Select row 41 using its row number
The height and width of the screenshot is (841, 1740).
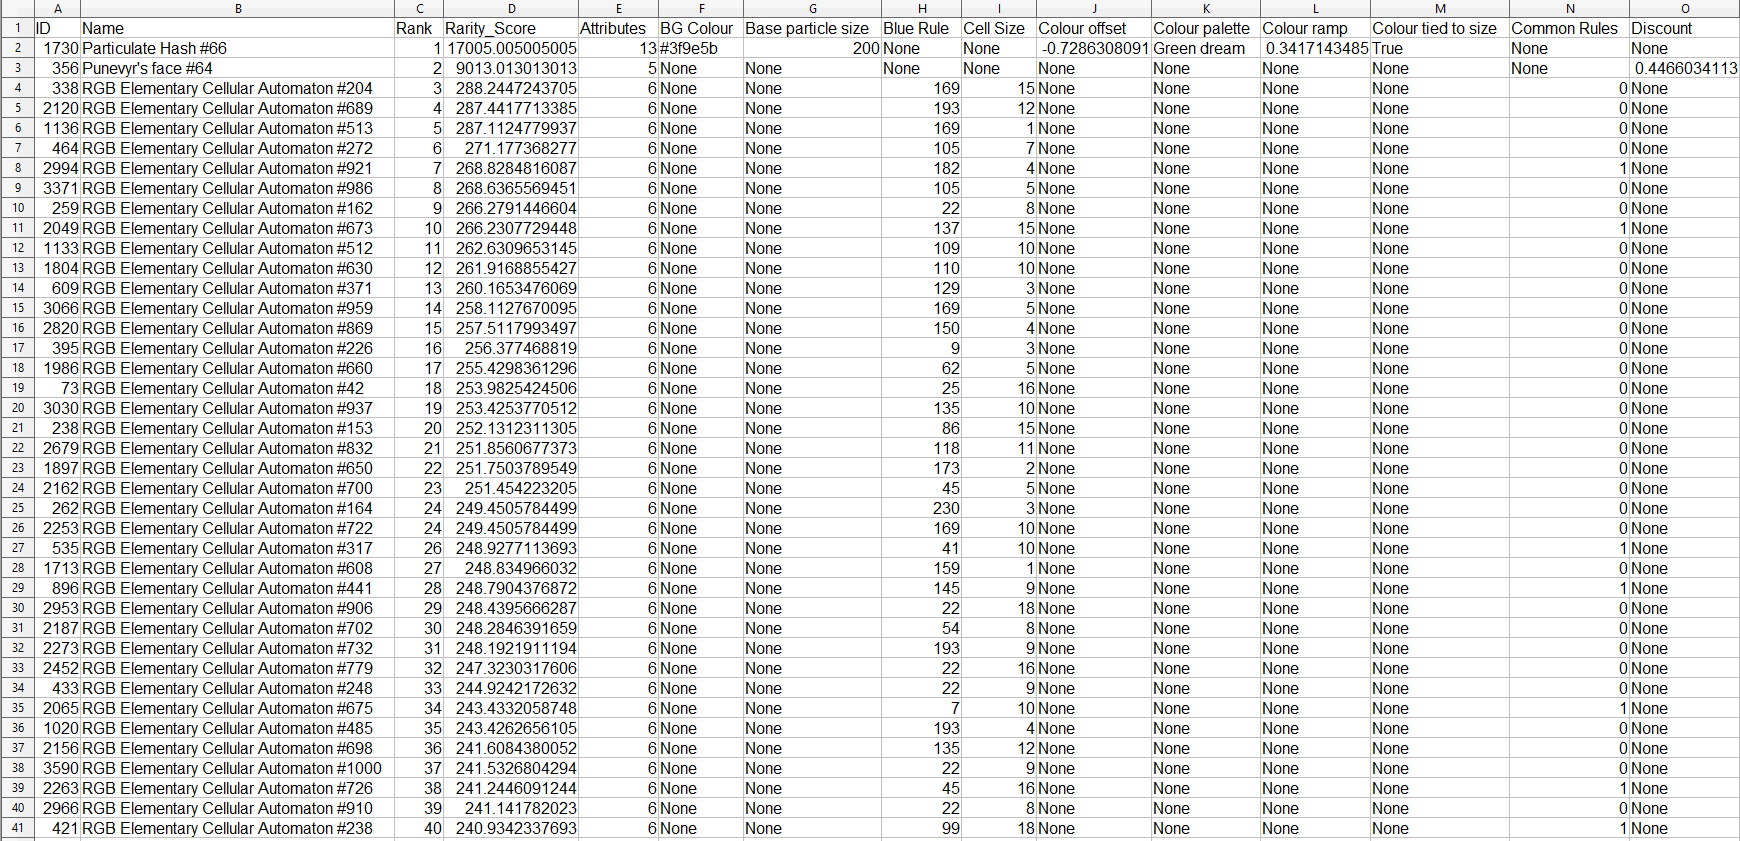tap(17, 828)
